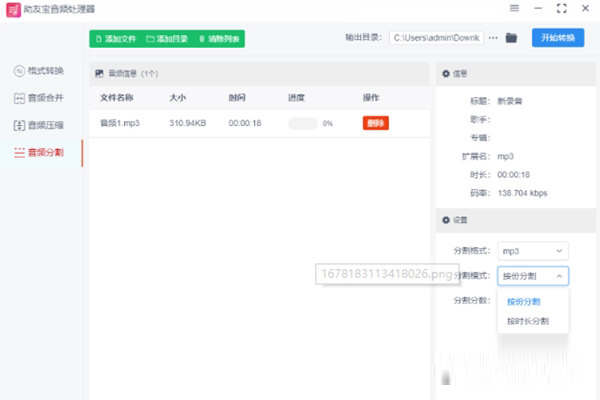Click the gear icon beside 设置
The height and width of the screenshot is (400, 600).
tap(446, 220)
